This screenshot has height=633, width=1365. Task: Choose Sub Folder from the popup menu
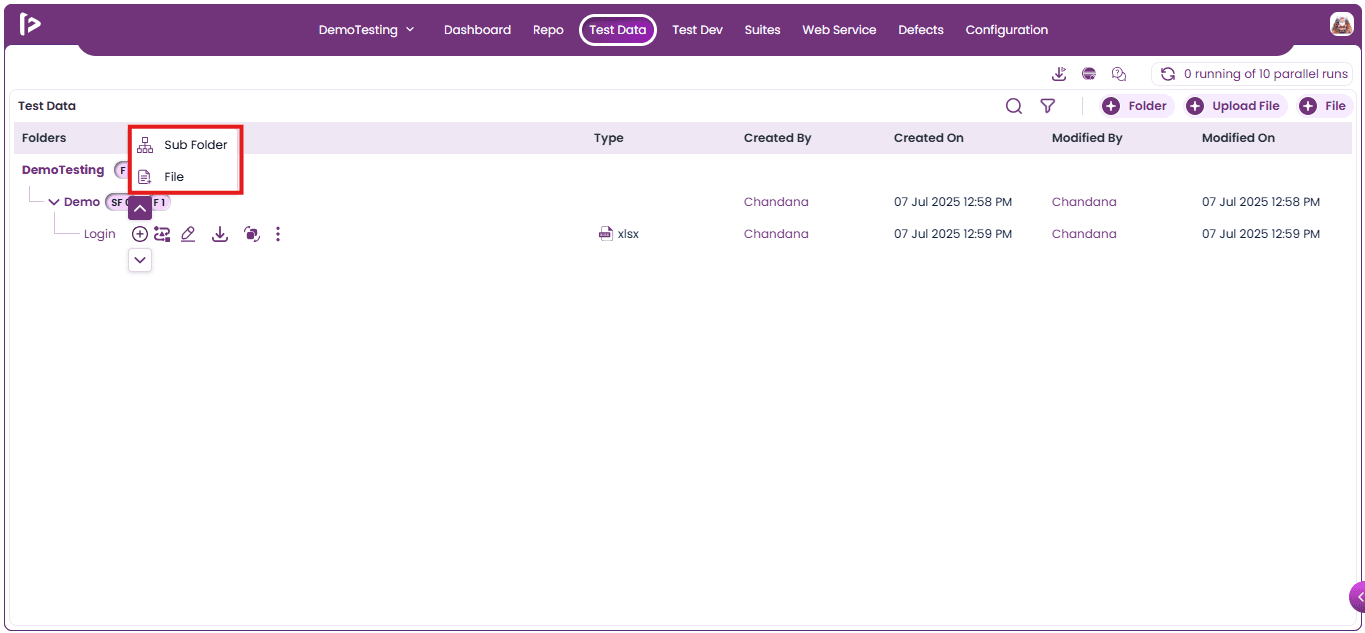click(185, 145)
